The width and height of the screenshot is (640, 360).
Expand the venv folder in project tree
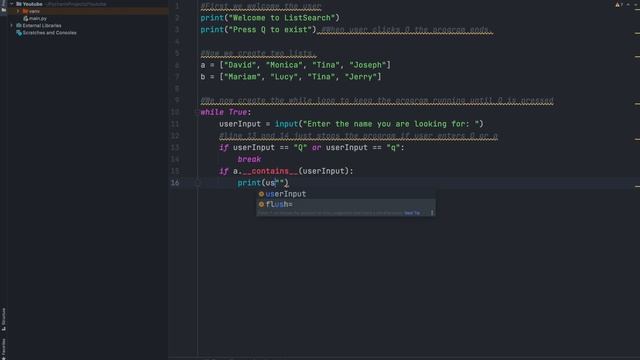[x=18, y=11]
